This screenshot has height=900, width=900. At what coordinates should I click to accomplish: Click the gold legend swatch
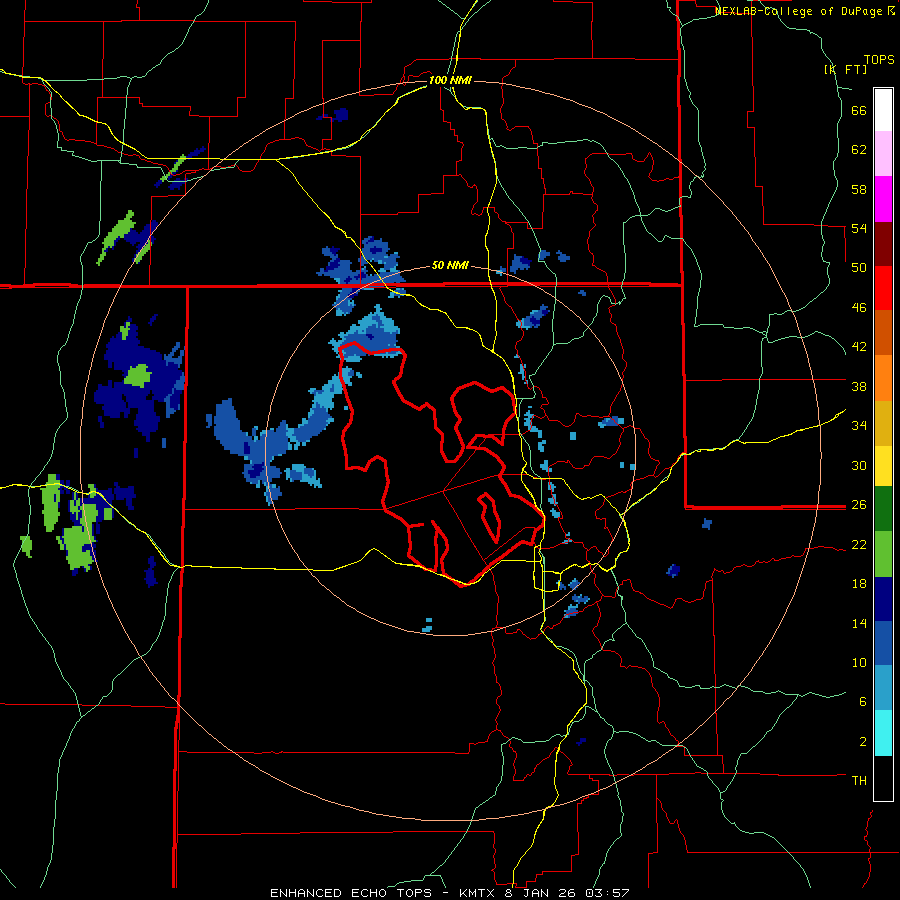point(883,423)
